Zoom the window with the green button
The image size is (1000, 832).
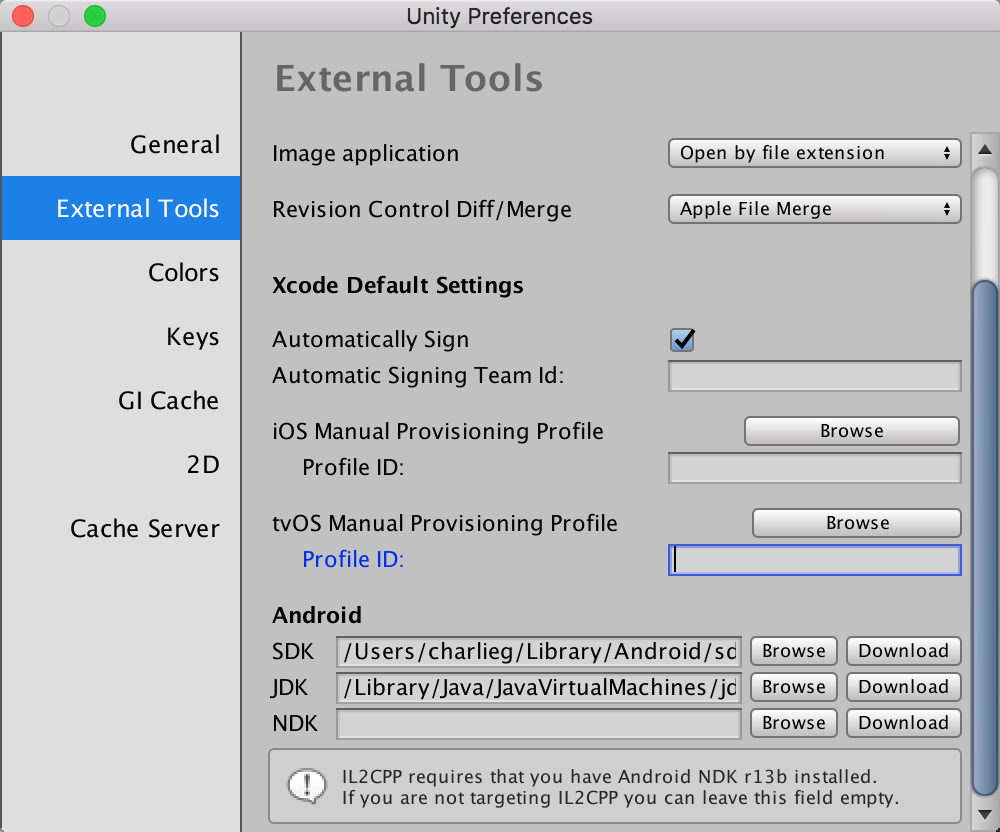pyautogui.click(x=95, y=16)
